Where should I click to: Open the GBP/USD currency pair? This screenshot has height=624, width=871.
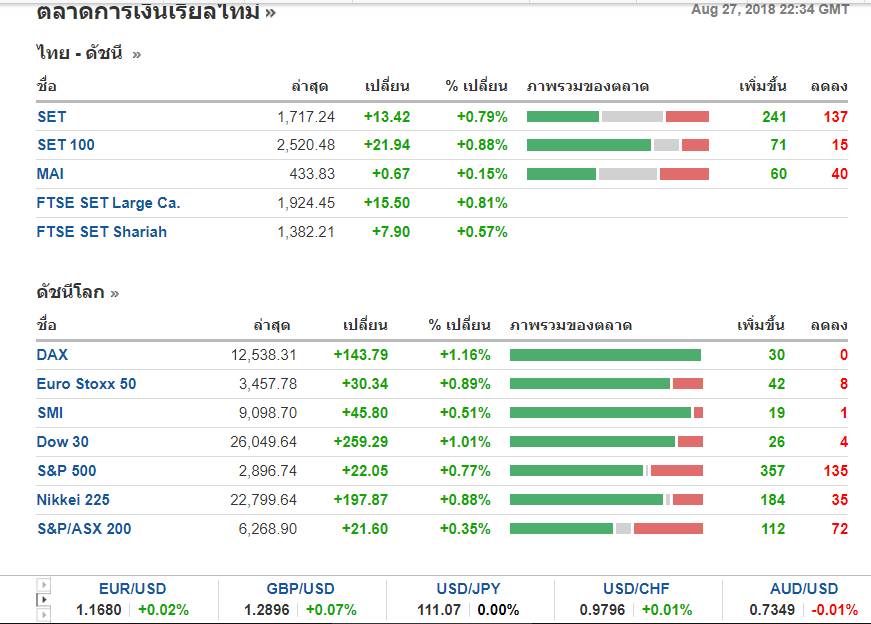[x=301, y=588]
